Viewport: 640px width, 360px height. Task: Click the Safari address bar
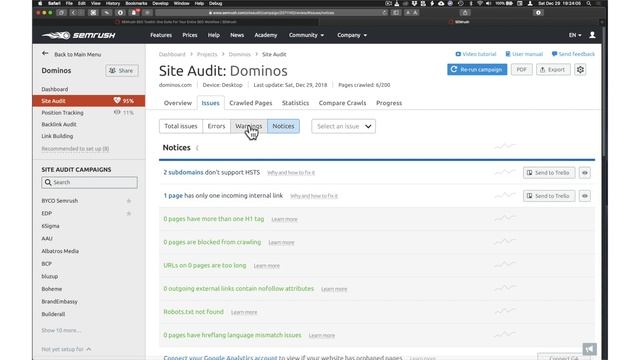[x=271, y=13]
